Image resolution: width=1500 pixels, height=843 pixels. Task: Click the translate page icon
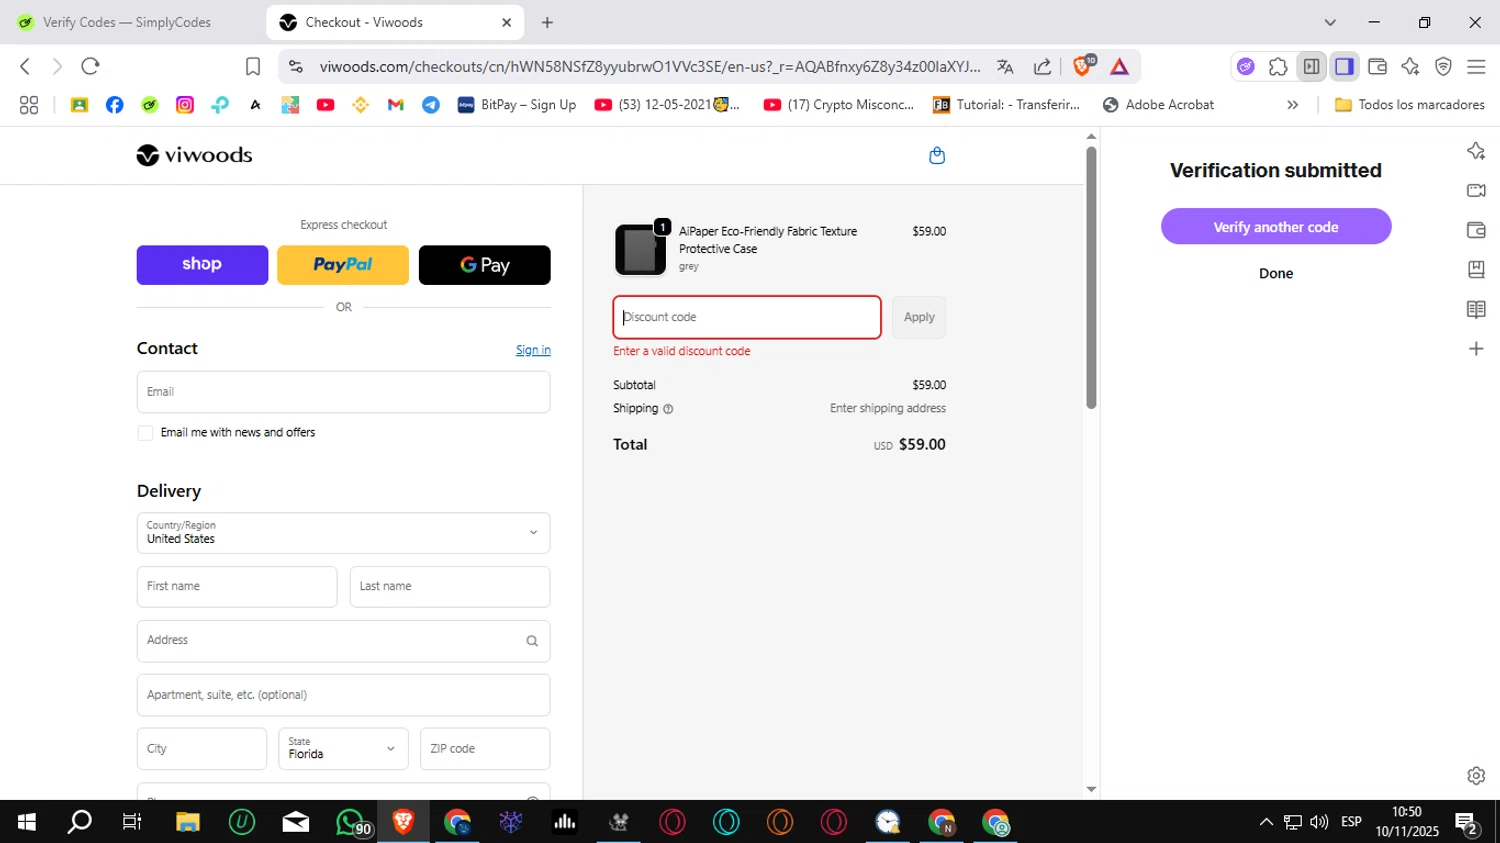coord(1005,67)
